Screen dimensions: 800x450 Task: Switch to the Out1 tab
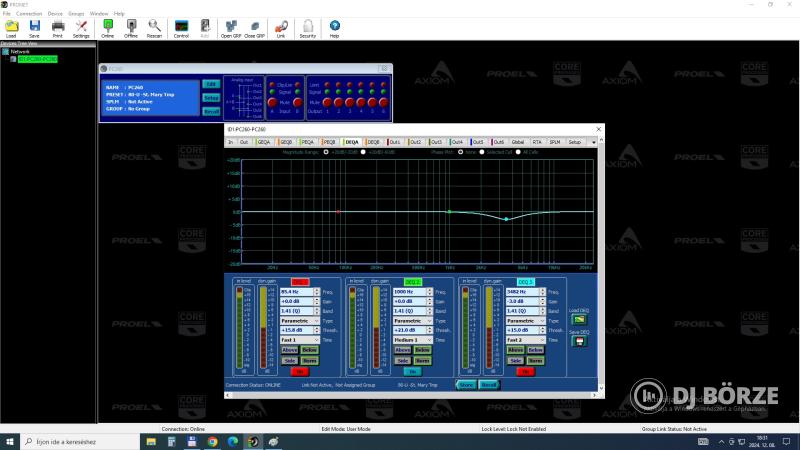[394, 142]
